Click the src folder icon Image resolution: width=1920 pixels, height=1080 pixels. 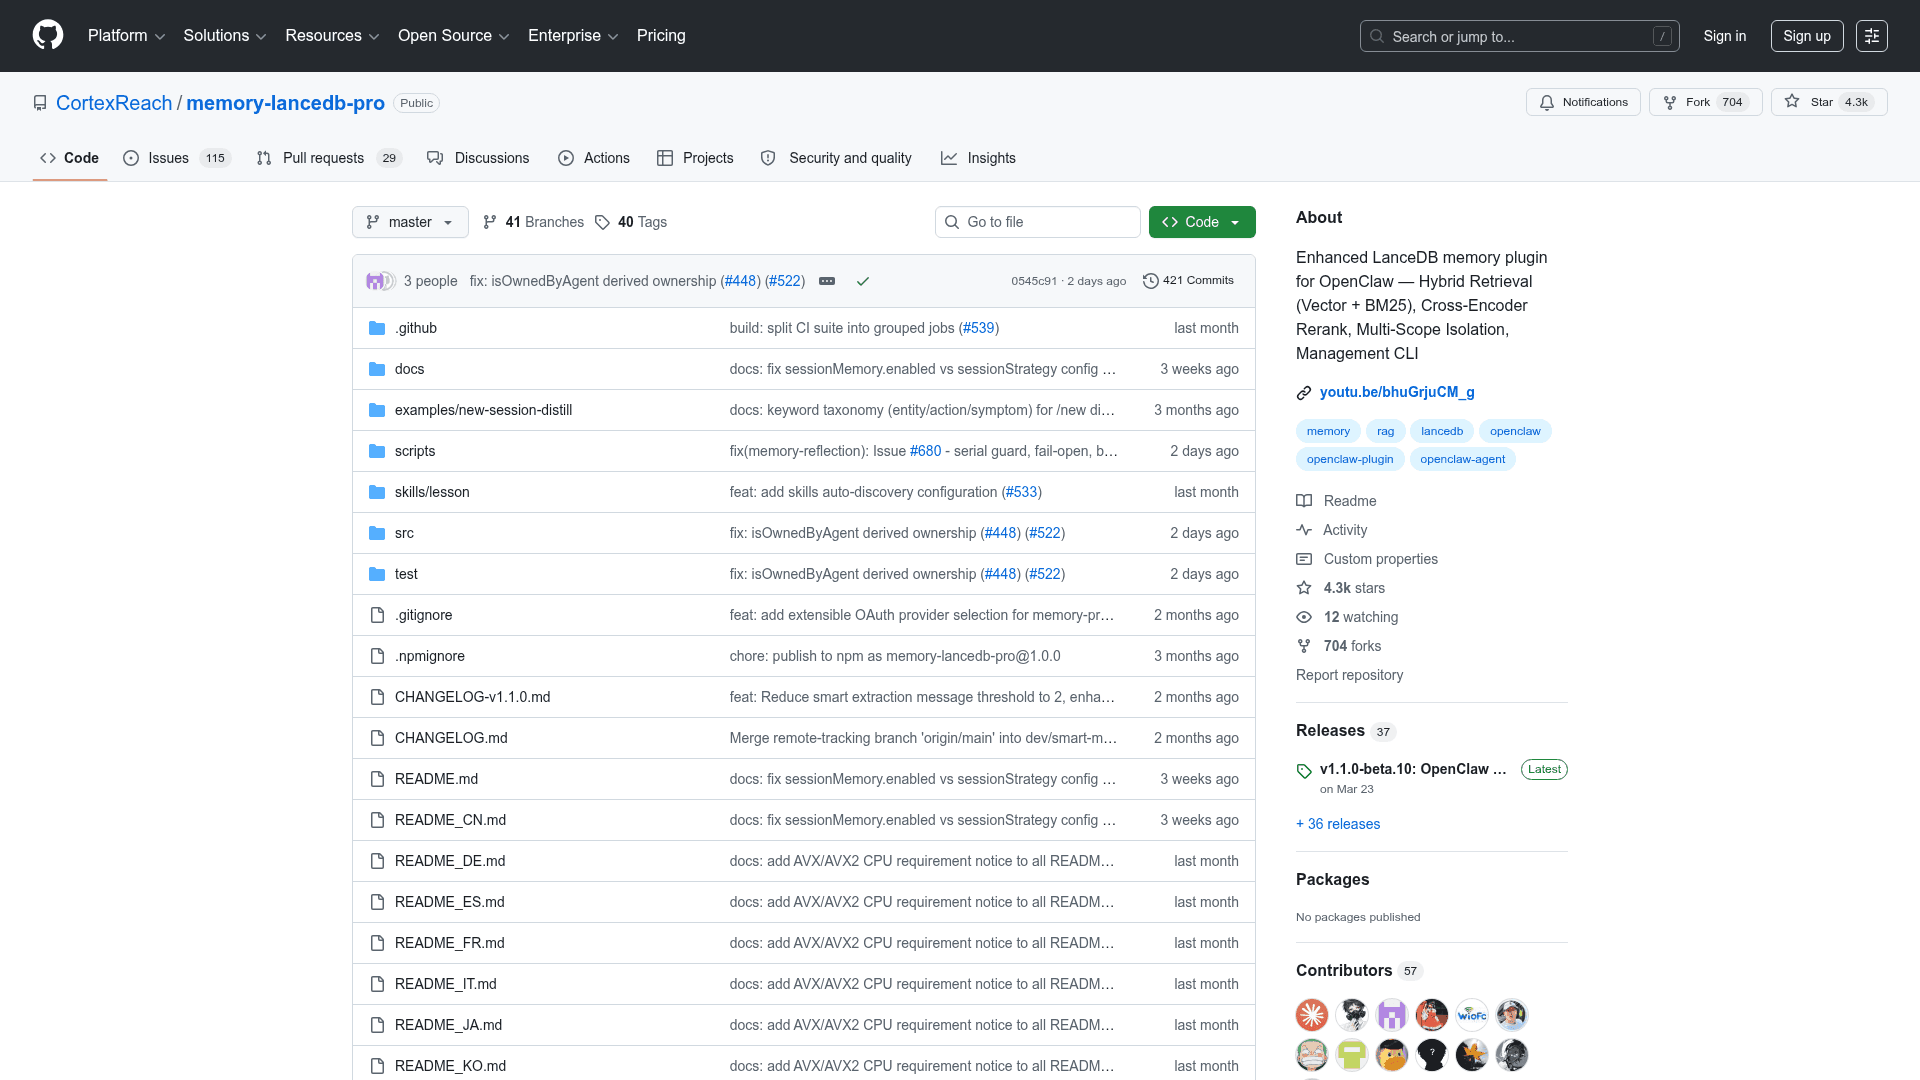377,533
